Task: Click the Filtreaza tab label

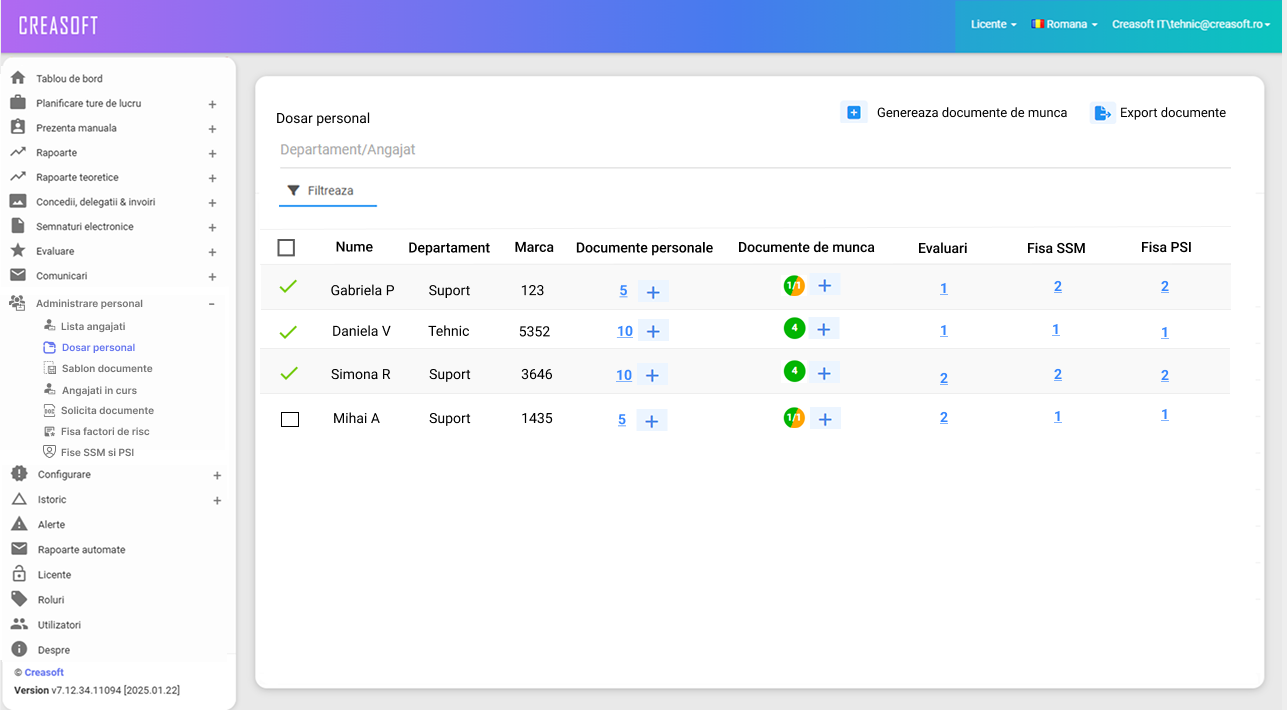Action: [x=330, y=190]
